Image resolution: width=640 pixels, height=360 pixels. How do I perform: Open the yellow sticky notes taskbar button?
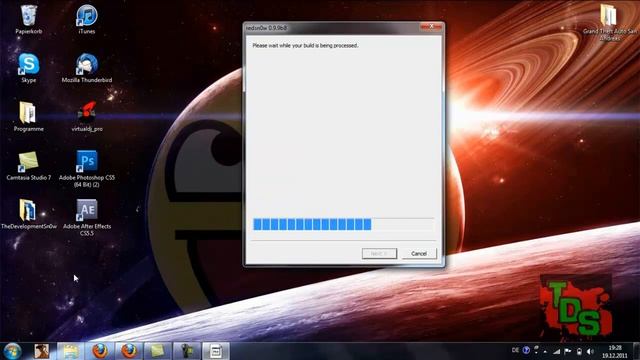158,351
